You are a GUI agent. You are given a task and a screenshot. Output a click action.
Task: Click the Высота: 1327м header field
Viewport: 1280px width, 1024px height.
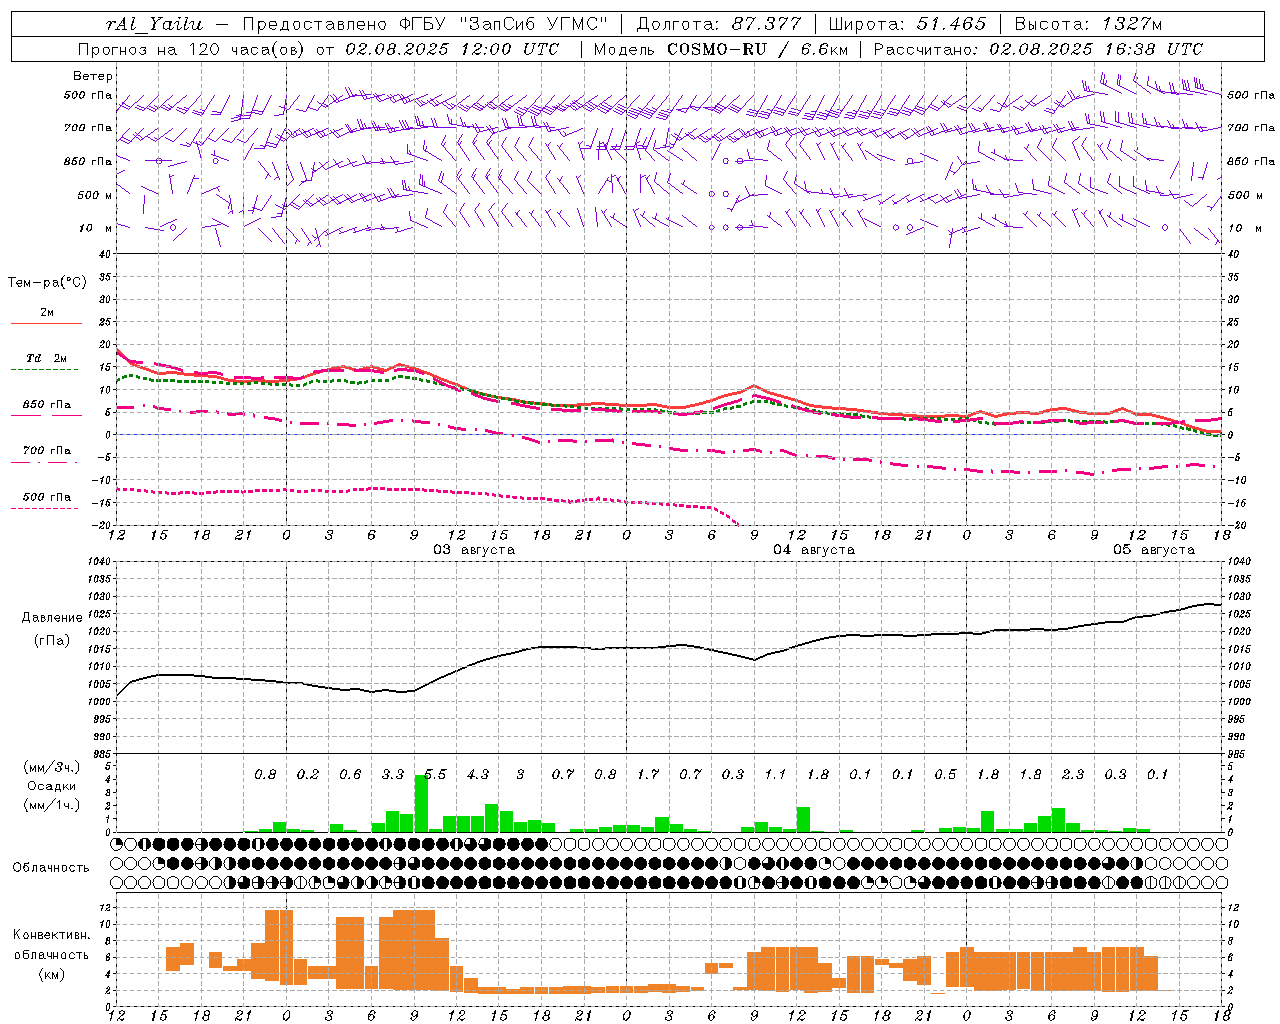(1088, 24)
